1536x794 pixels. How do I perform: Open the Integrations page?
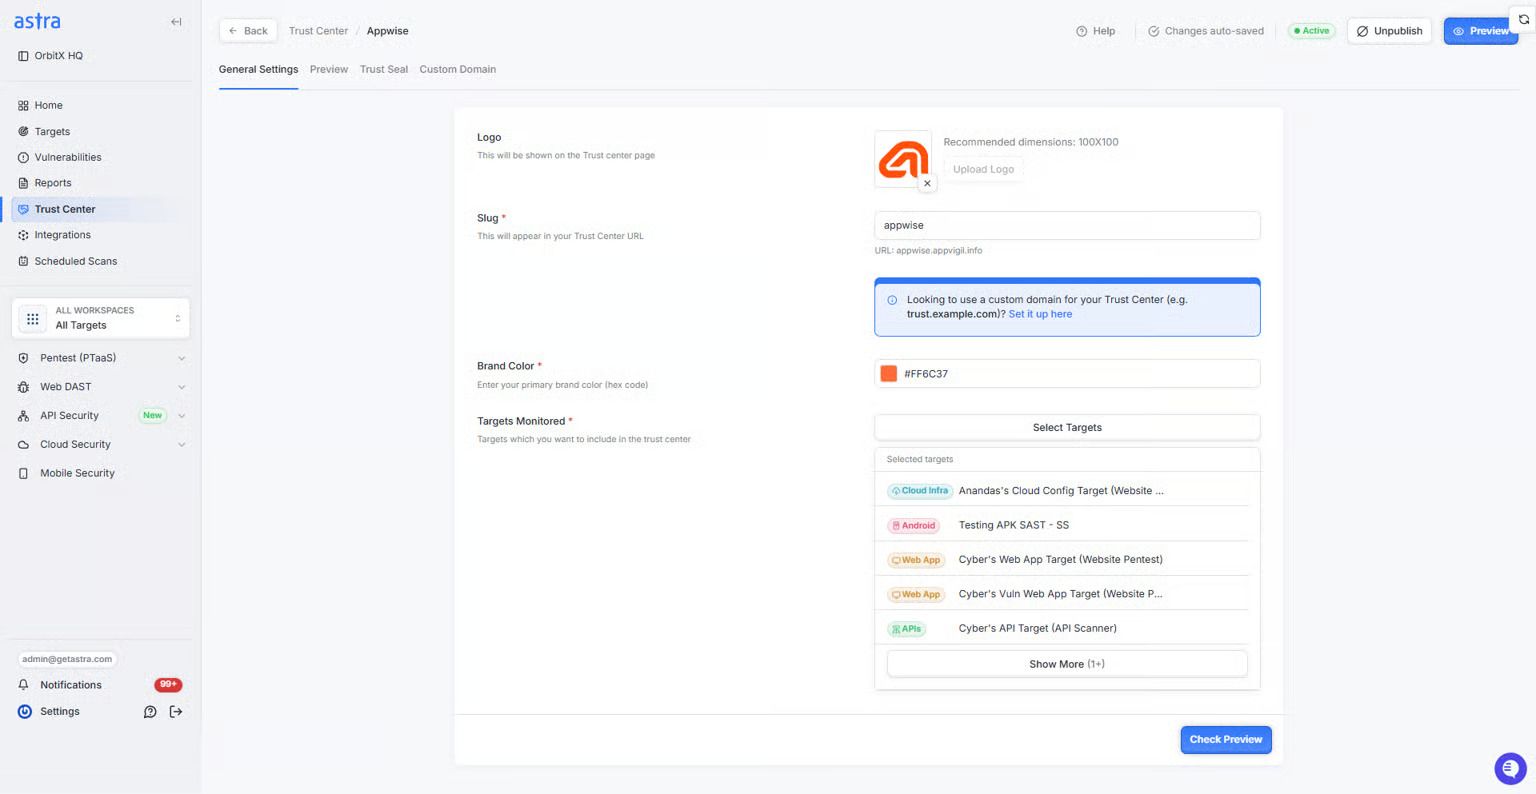(62, 235)
